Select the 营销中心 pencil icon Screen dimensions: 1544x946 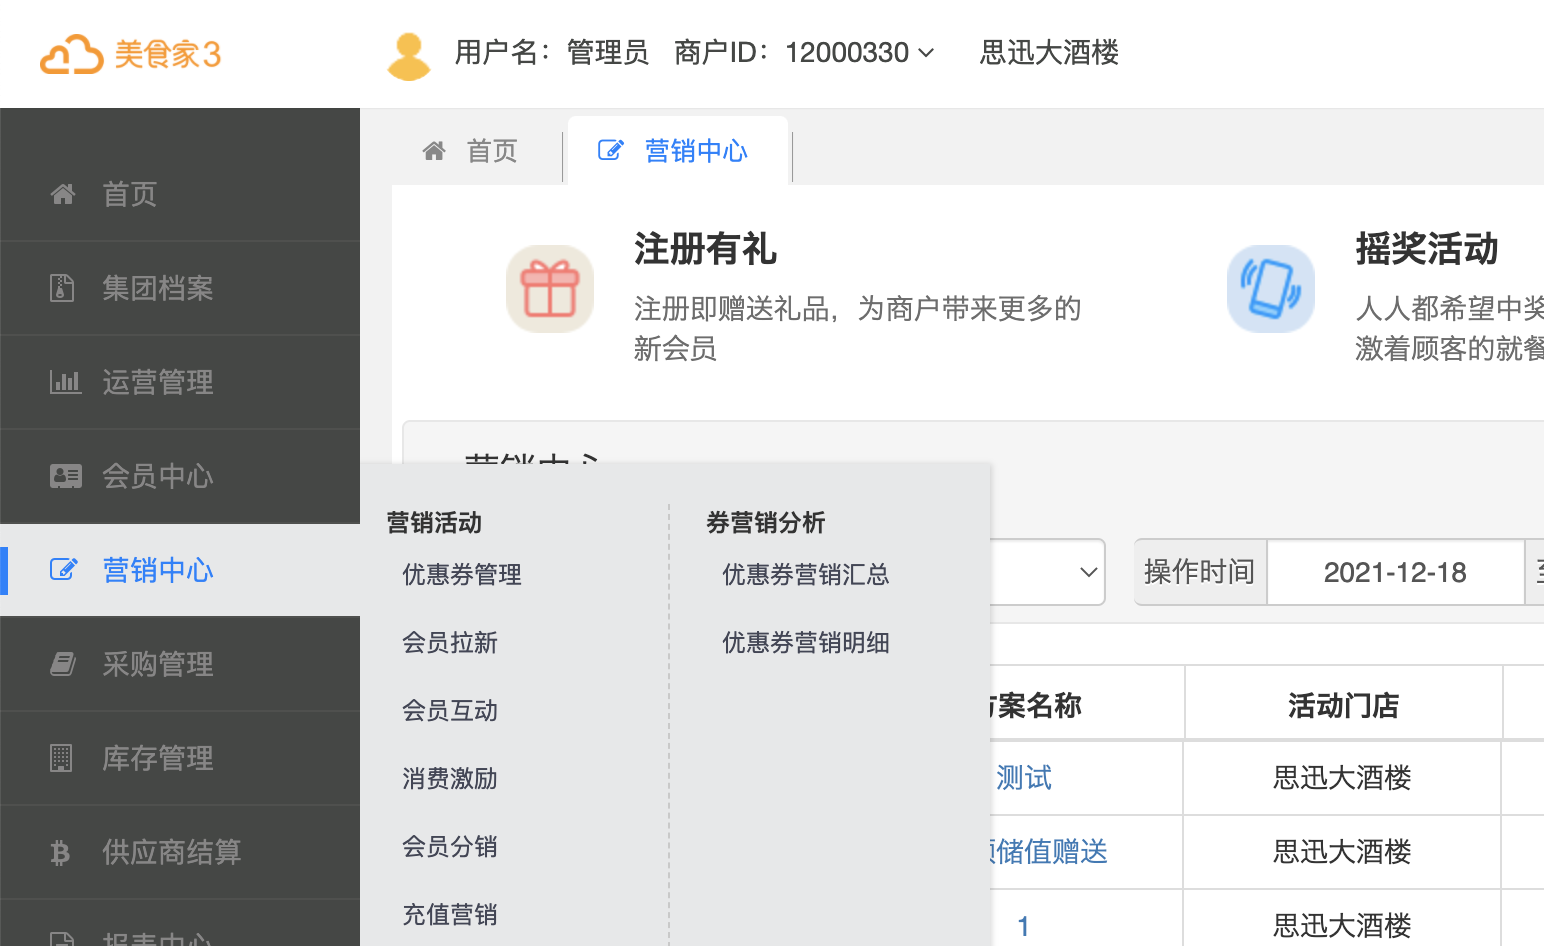pos(63,569)
